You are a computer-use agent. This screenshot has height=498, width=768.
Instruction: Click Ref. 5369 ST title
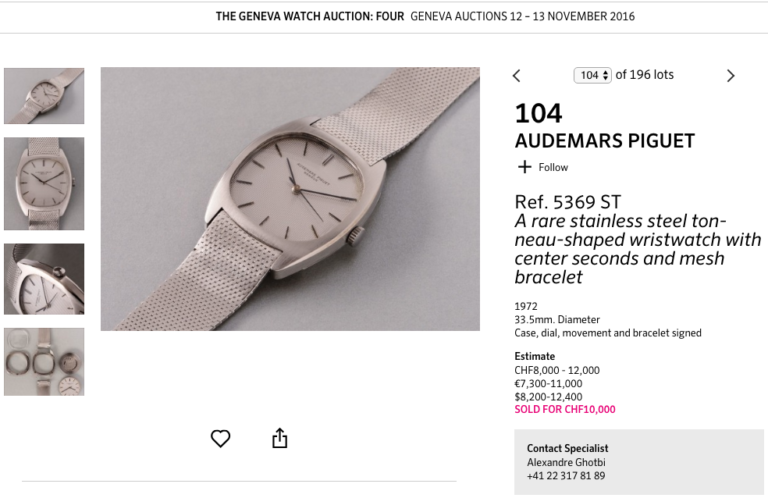[567, 202]
